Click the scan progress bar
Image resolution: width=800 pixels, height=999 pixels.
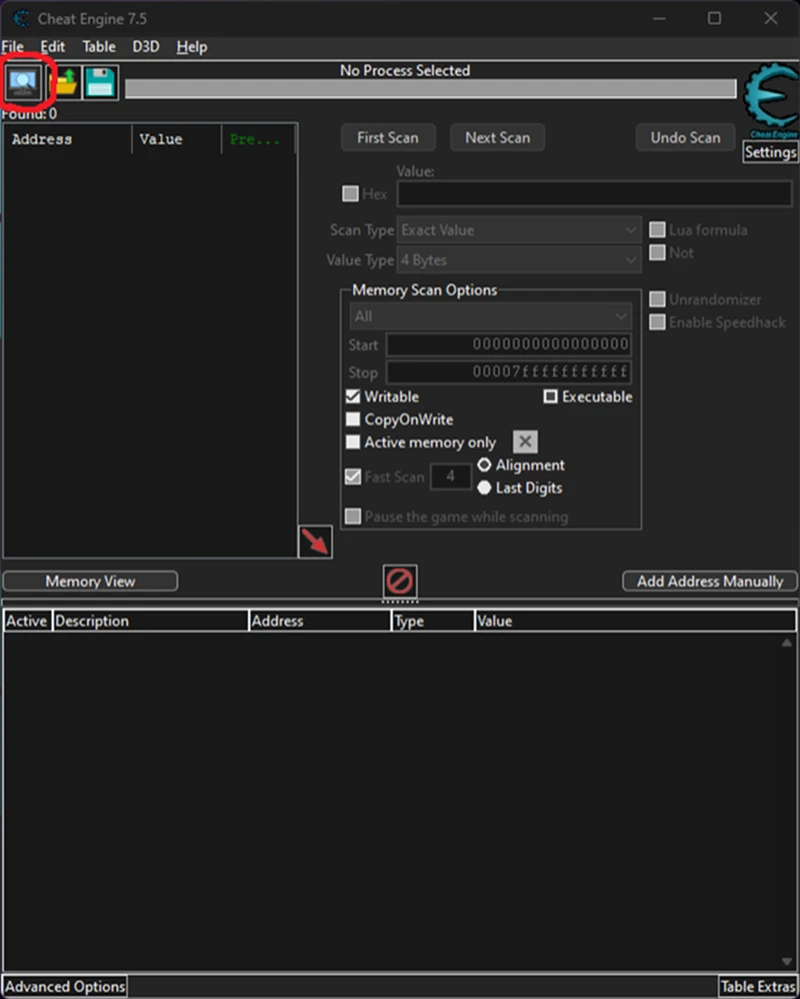(431, 89)
